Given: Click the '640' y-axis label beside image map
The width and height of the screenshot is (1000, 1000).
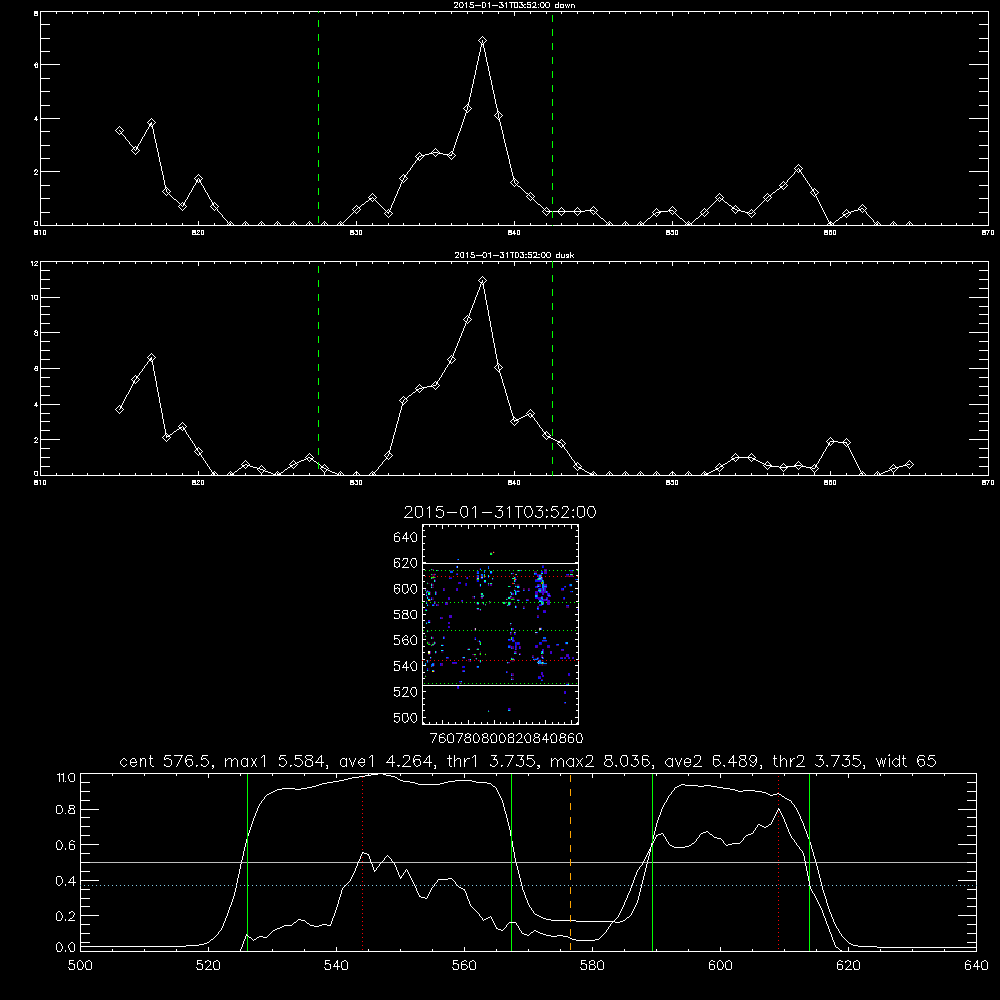Looking at the screenshot, I should pos(406,538).
